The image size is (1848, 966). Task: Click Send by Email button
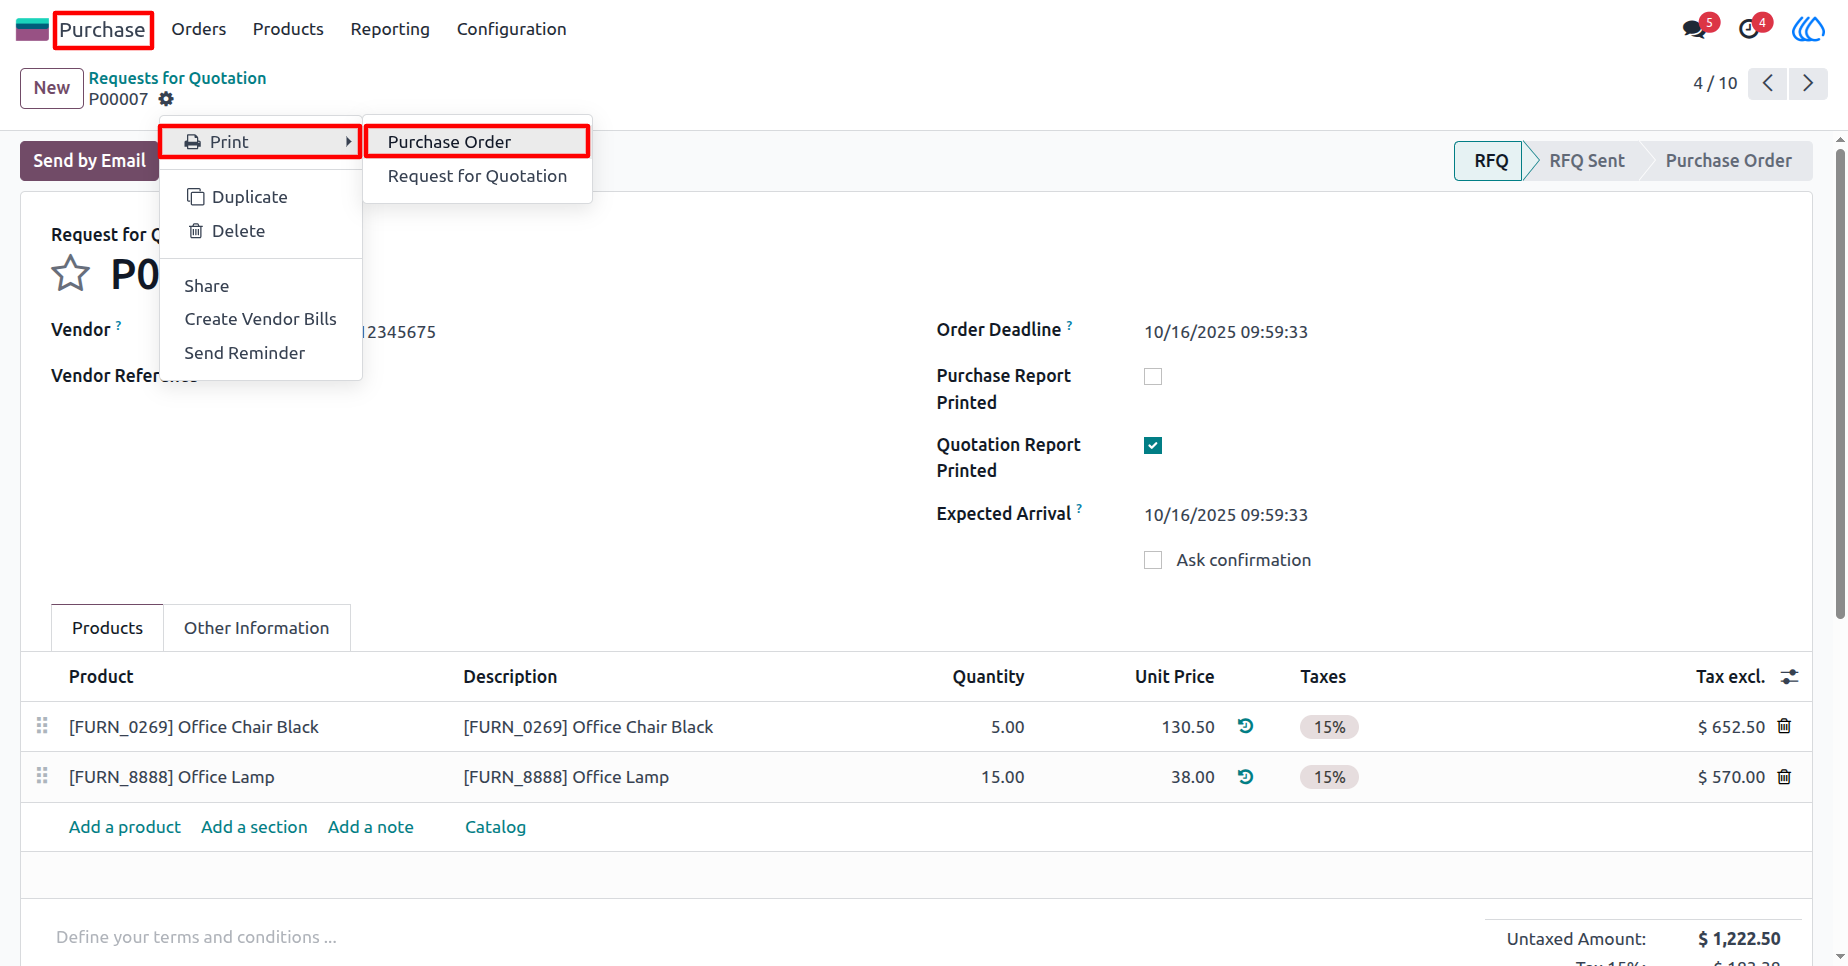(89, 161)
